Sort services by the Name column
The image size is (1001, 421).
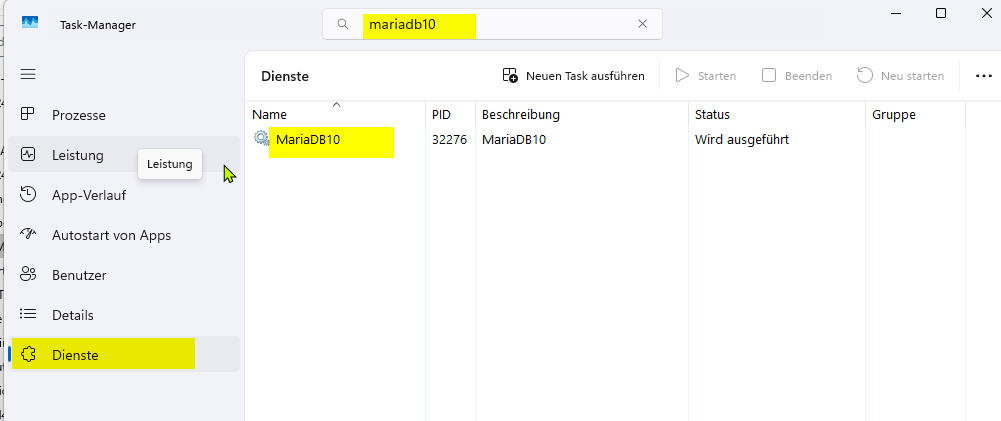tap(336, 114)
